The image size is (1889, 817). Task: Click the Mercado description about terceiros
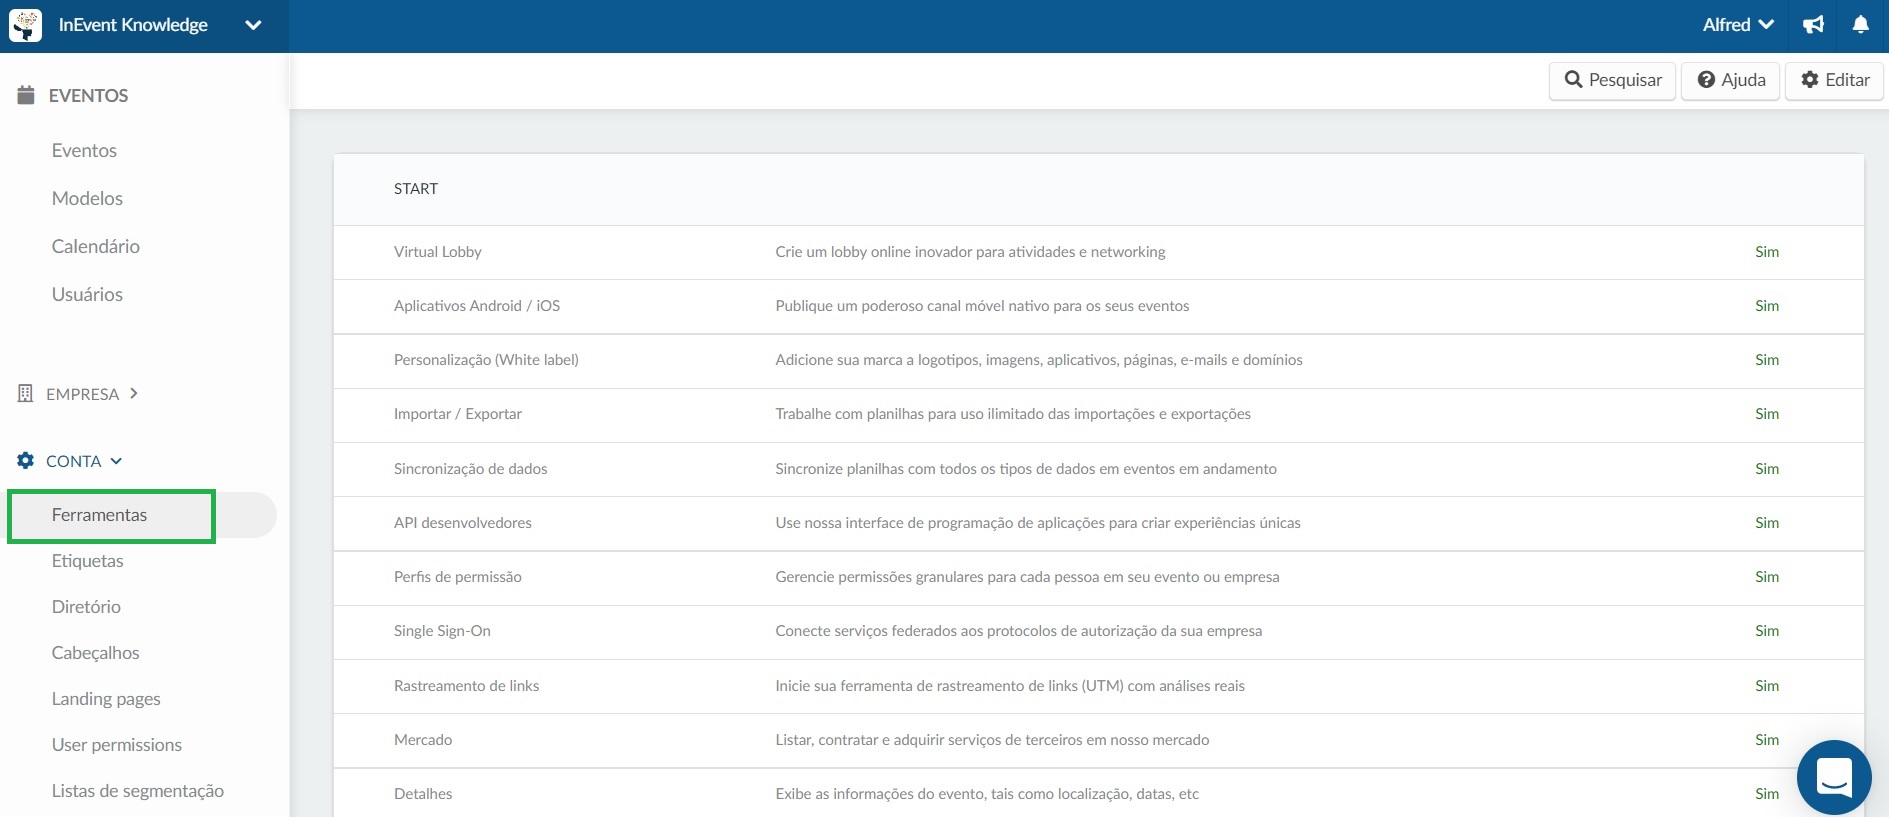[x=992, y=740]
